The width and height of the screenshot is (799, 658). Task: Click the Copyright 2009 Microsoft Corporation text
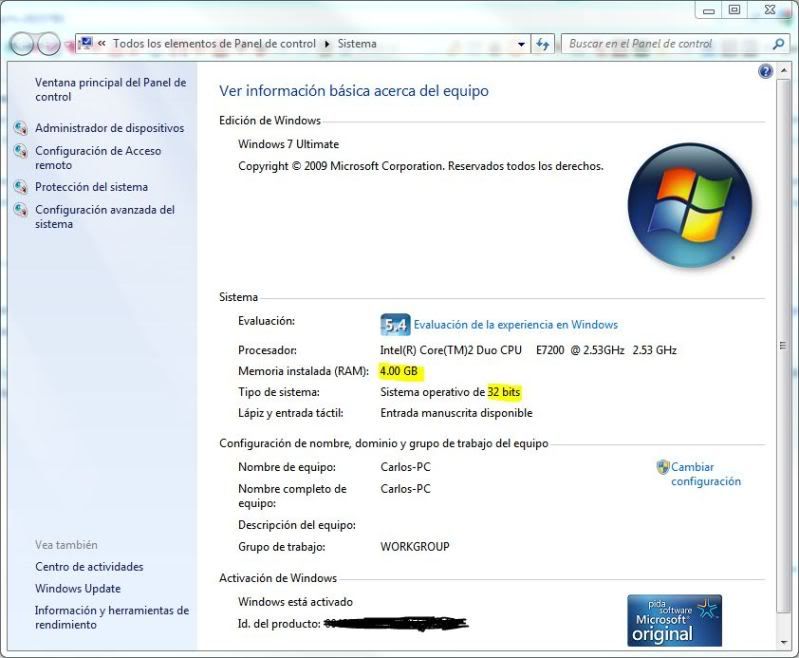[x=421, y=166]
